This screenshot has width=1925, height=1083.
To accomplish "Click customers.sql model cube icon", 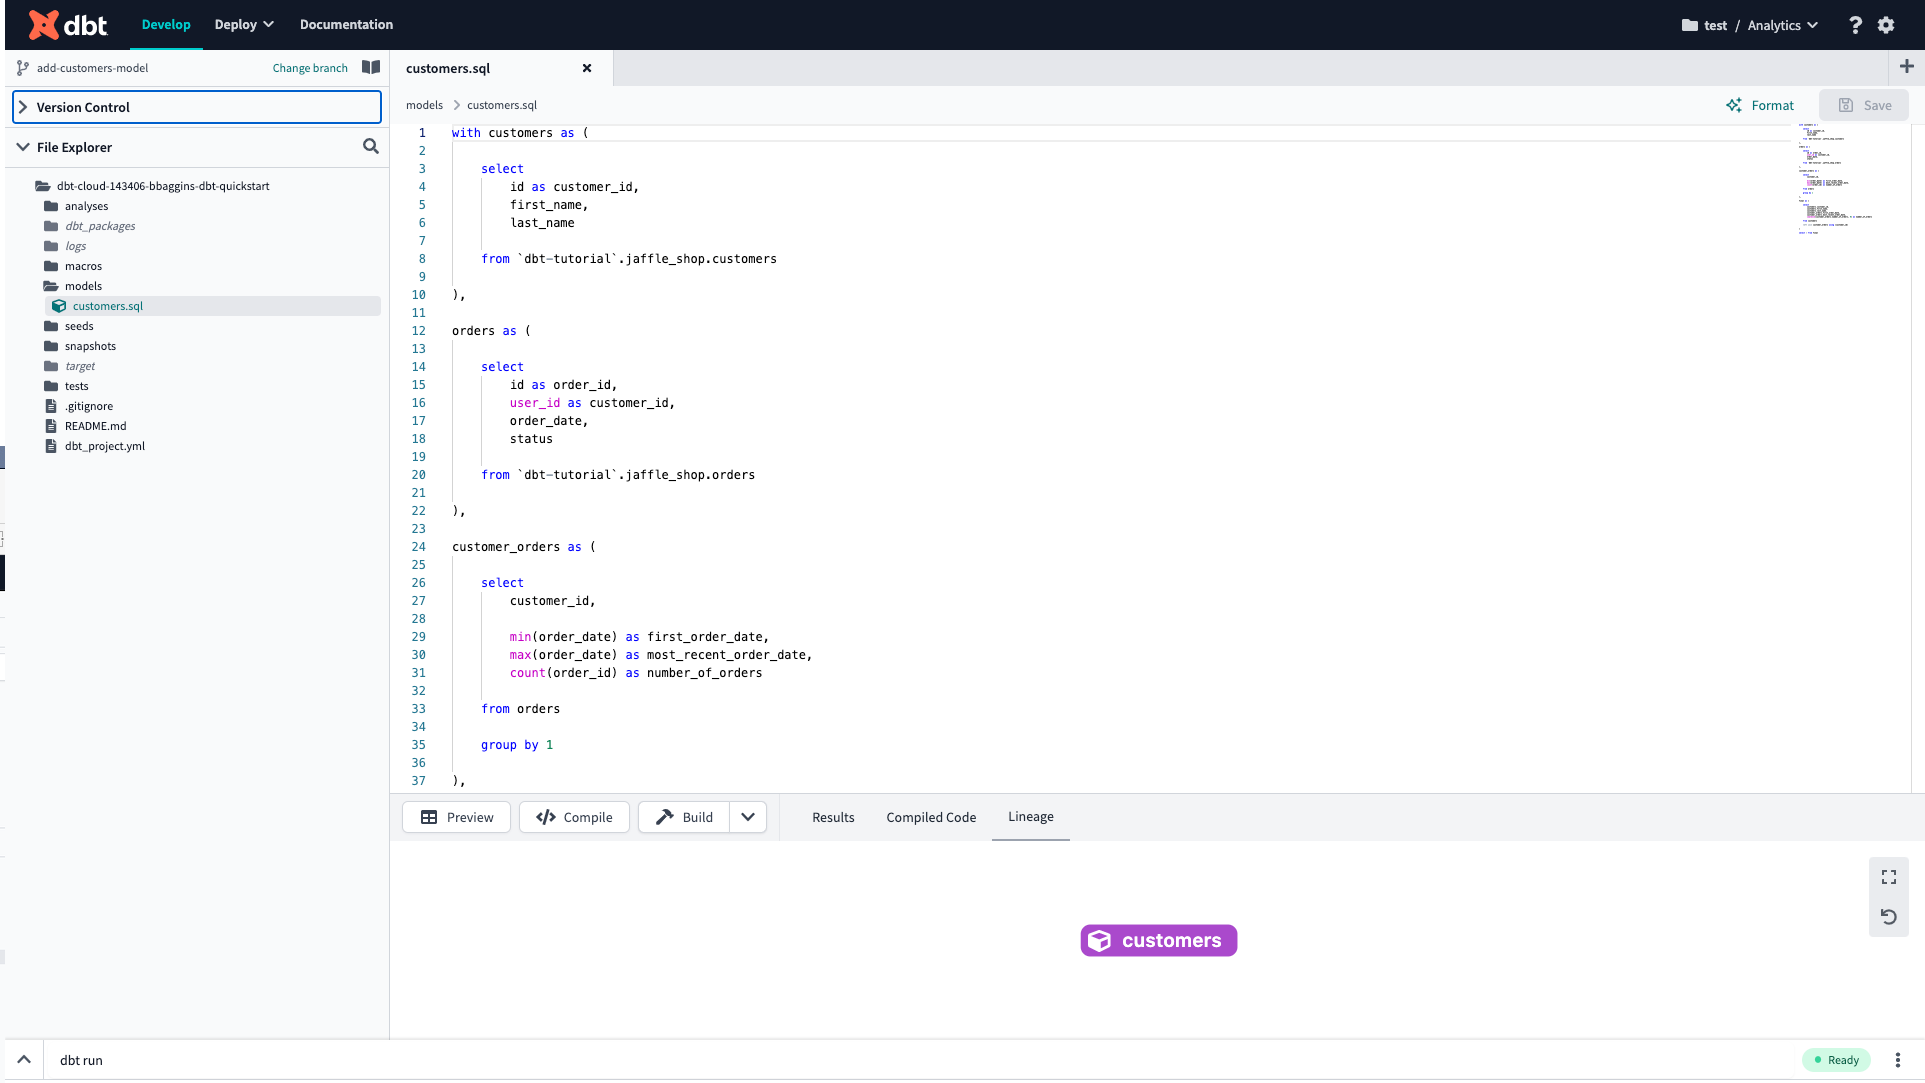I will tap(59, 306).
